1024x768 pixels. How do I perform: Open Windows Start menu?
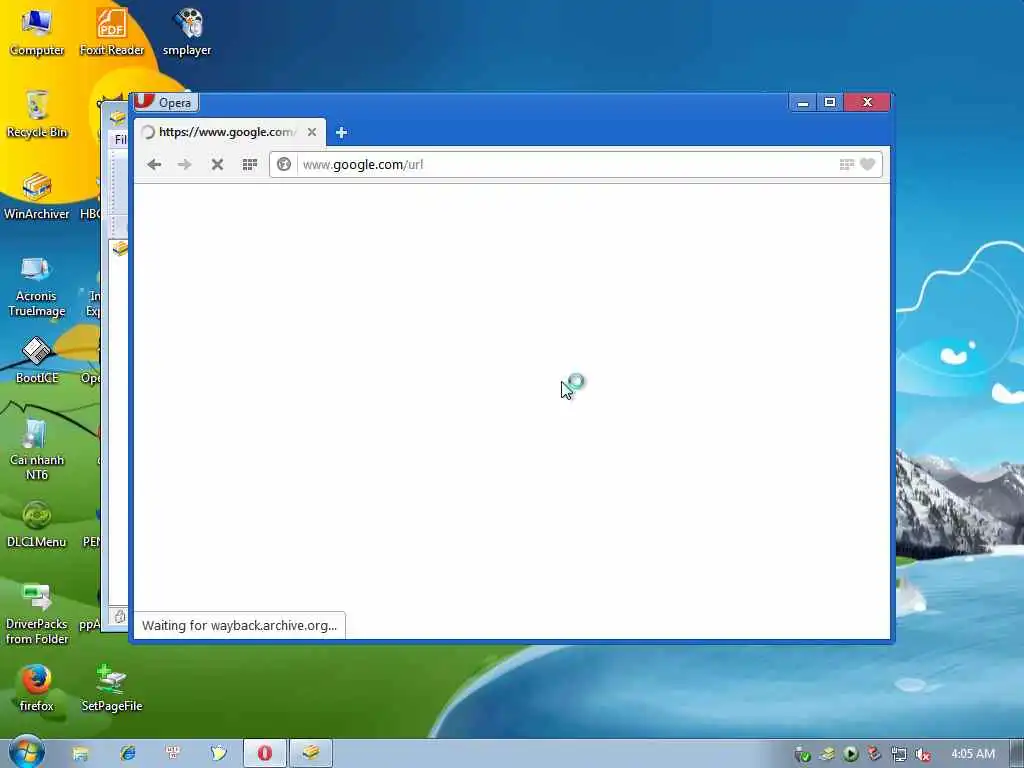point(26,753)
